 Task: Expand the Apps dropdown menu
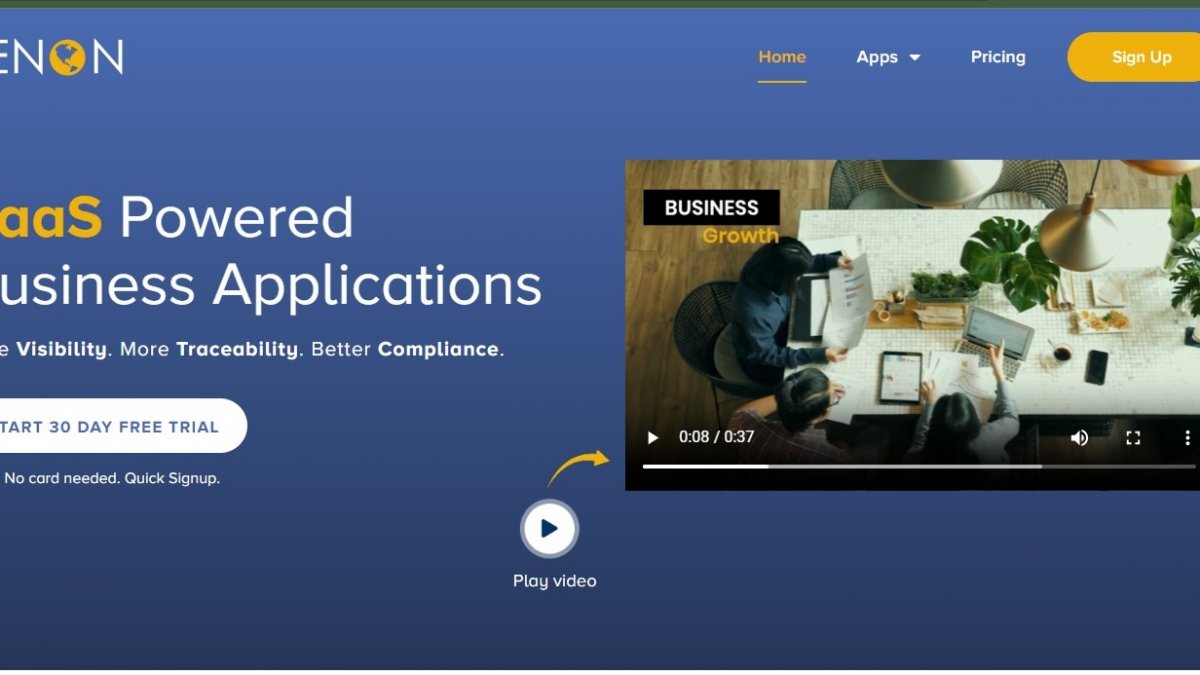coord(888,57)
